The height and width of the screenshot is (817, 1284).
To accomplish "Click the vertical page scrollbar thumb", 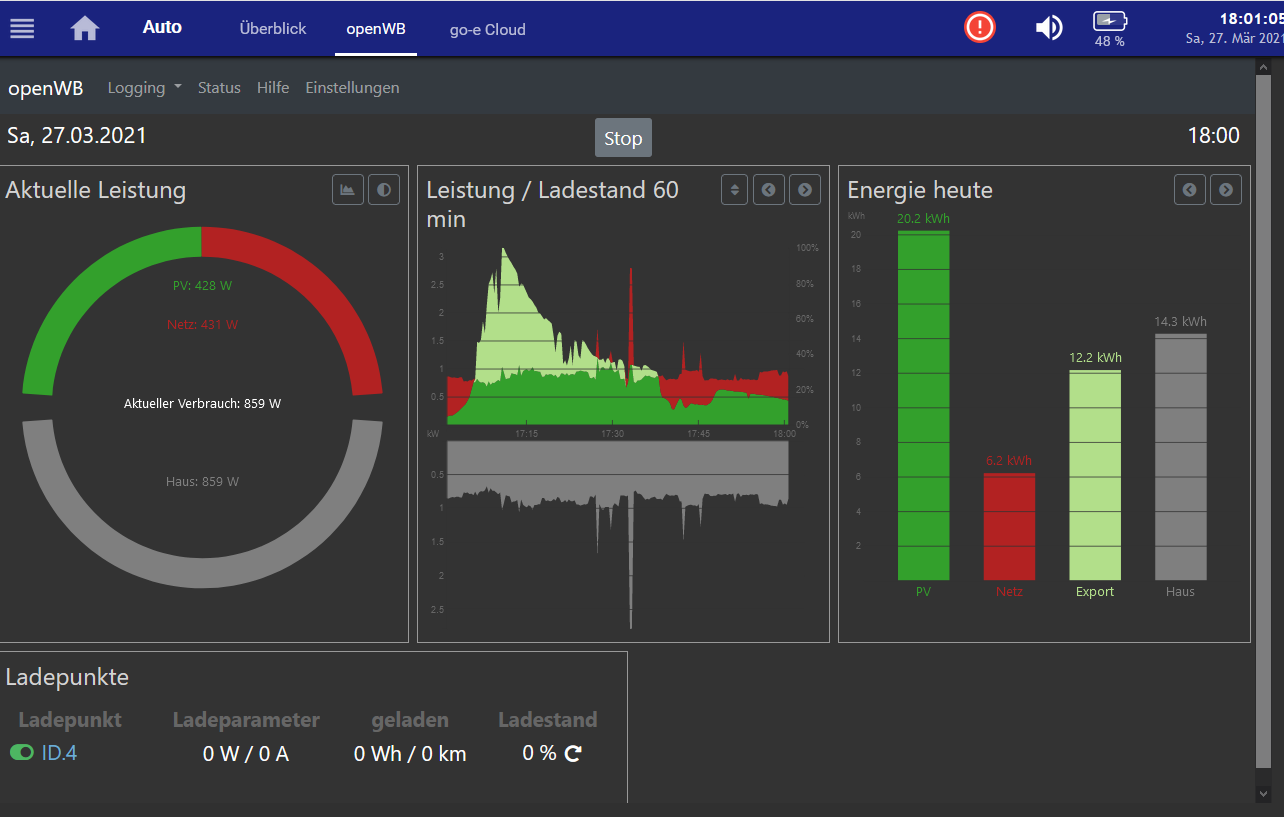I will 1262,422.
